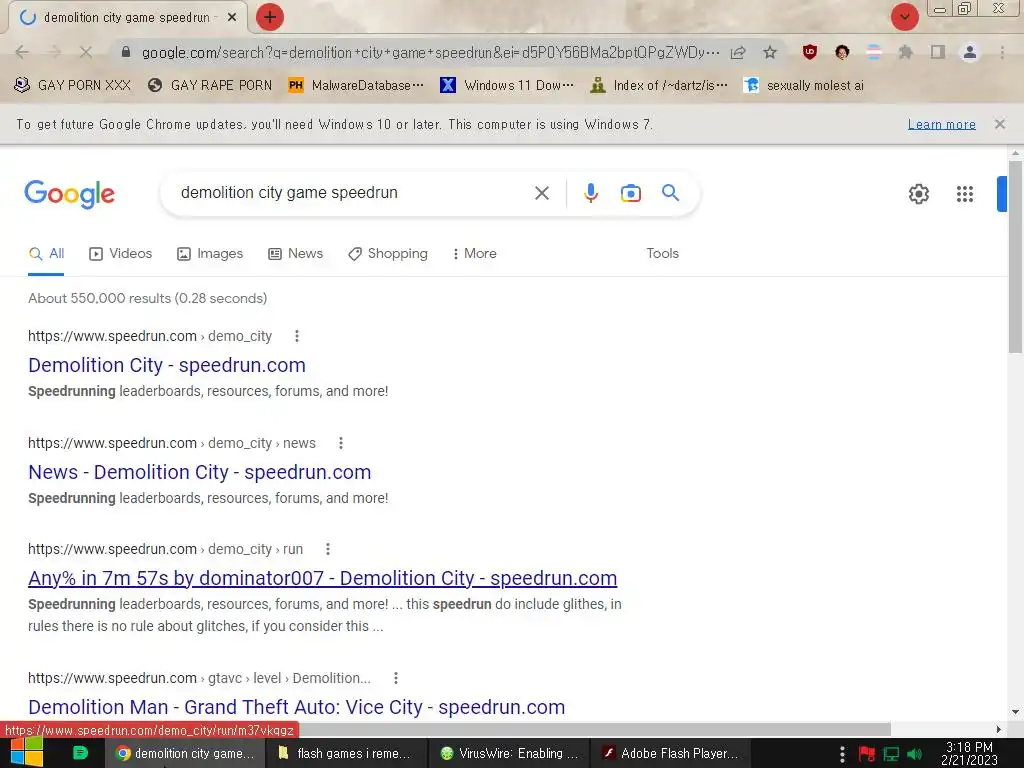Switch to the VirusWire taskbar window
The width and height of the screenshot is (1024, 768).
[x=509, y=753]
